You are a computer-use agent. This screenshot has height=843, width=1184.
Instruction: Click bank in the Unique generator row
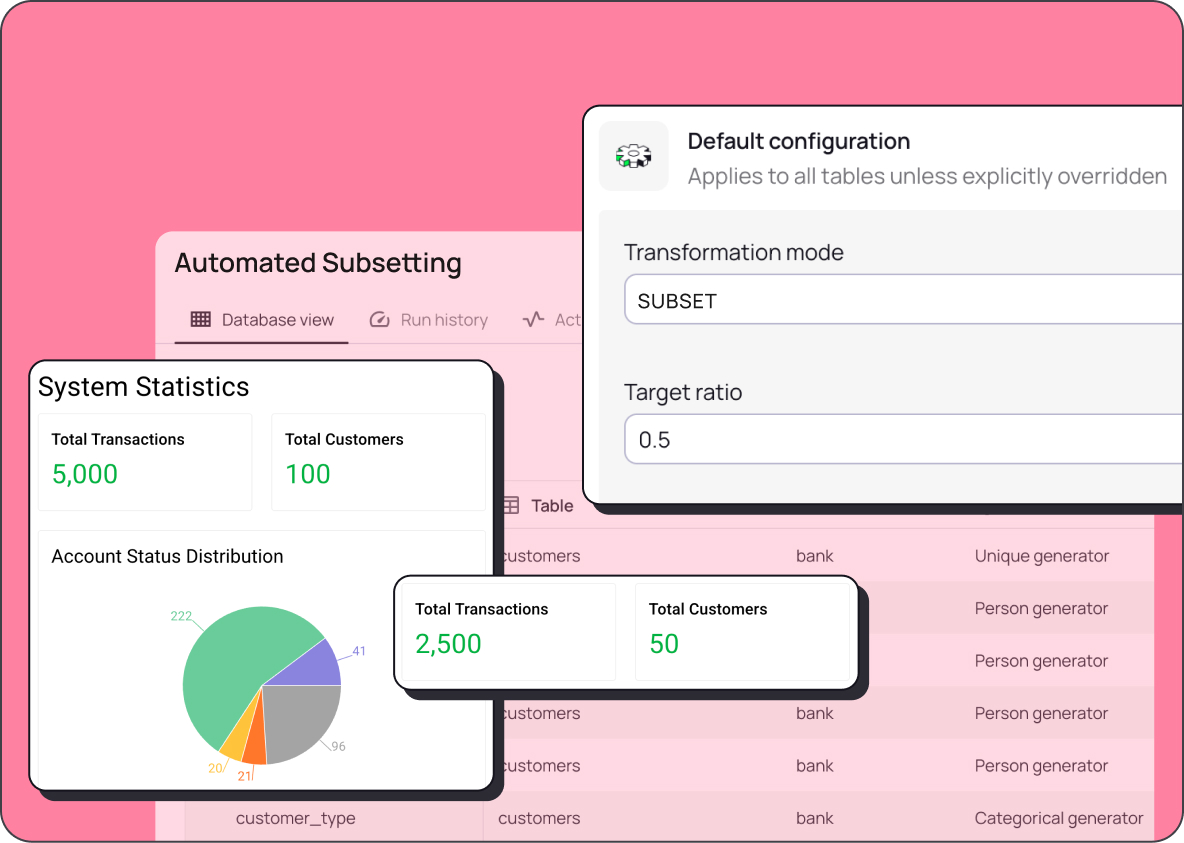(x=815, y=556)
